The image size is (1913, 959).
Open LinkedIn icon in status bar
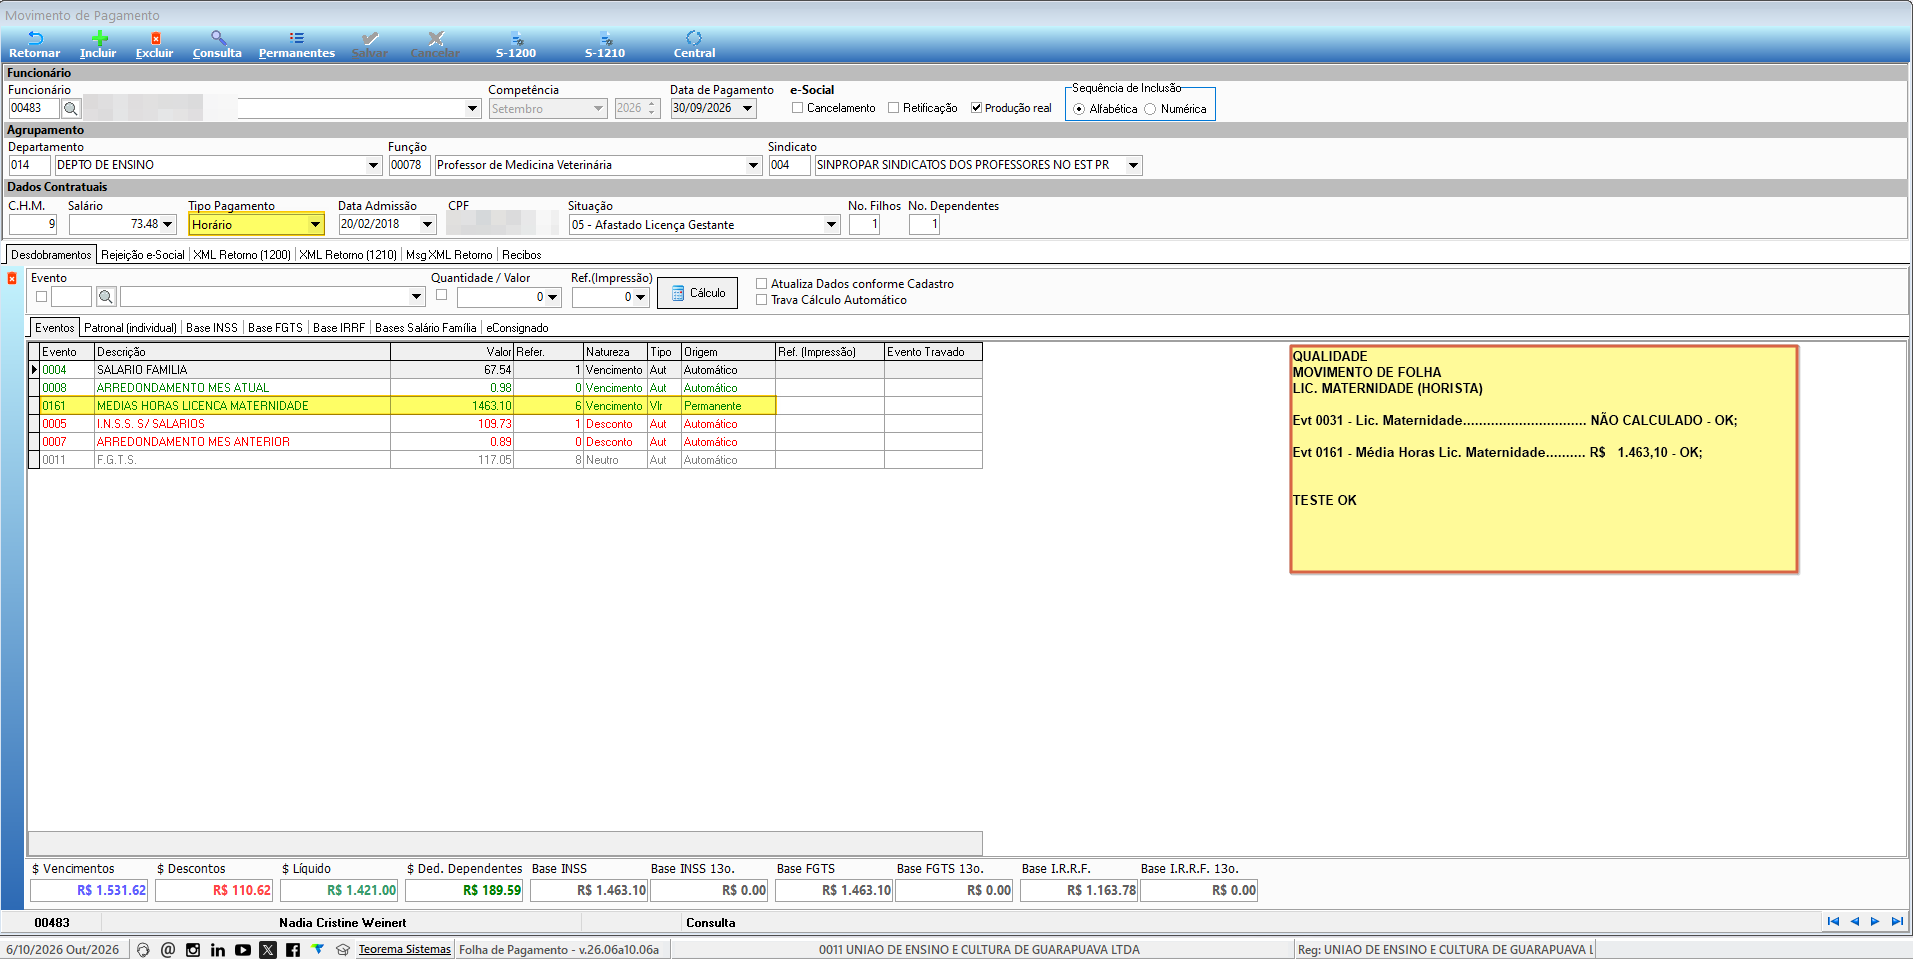[218, 950]
